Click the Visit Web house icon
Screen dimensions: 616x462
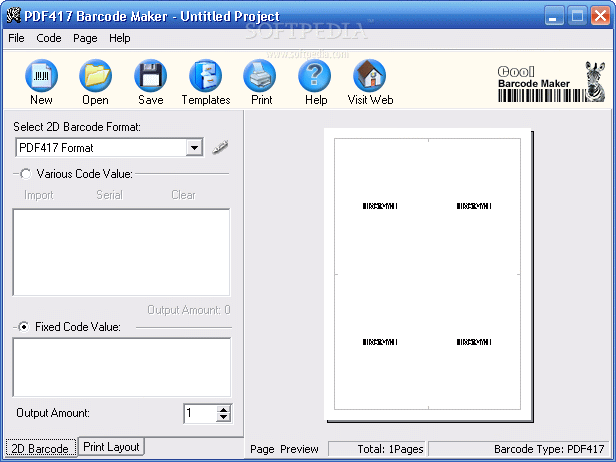369,75
